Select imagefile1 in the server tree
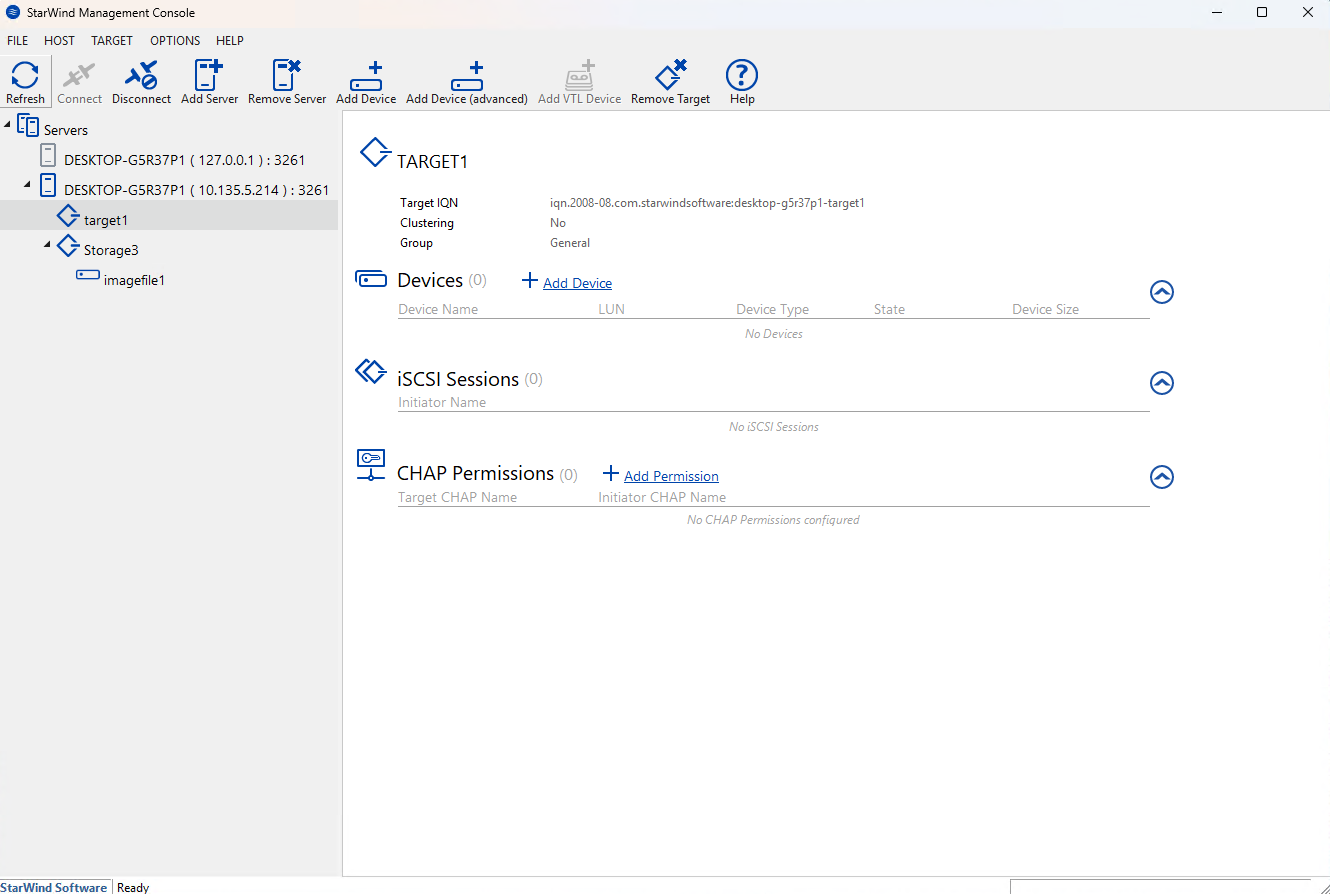1330x894 pixels. coord(134,280)
